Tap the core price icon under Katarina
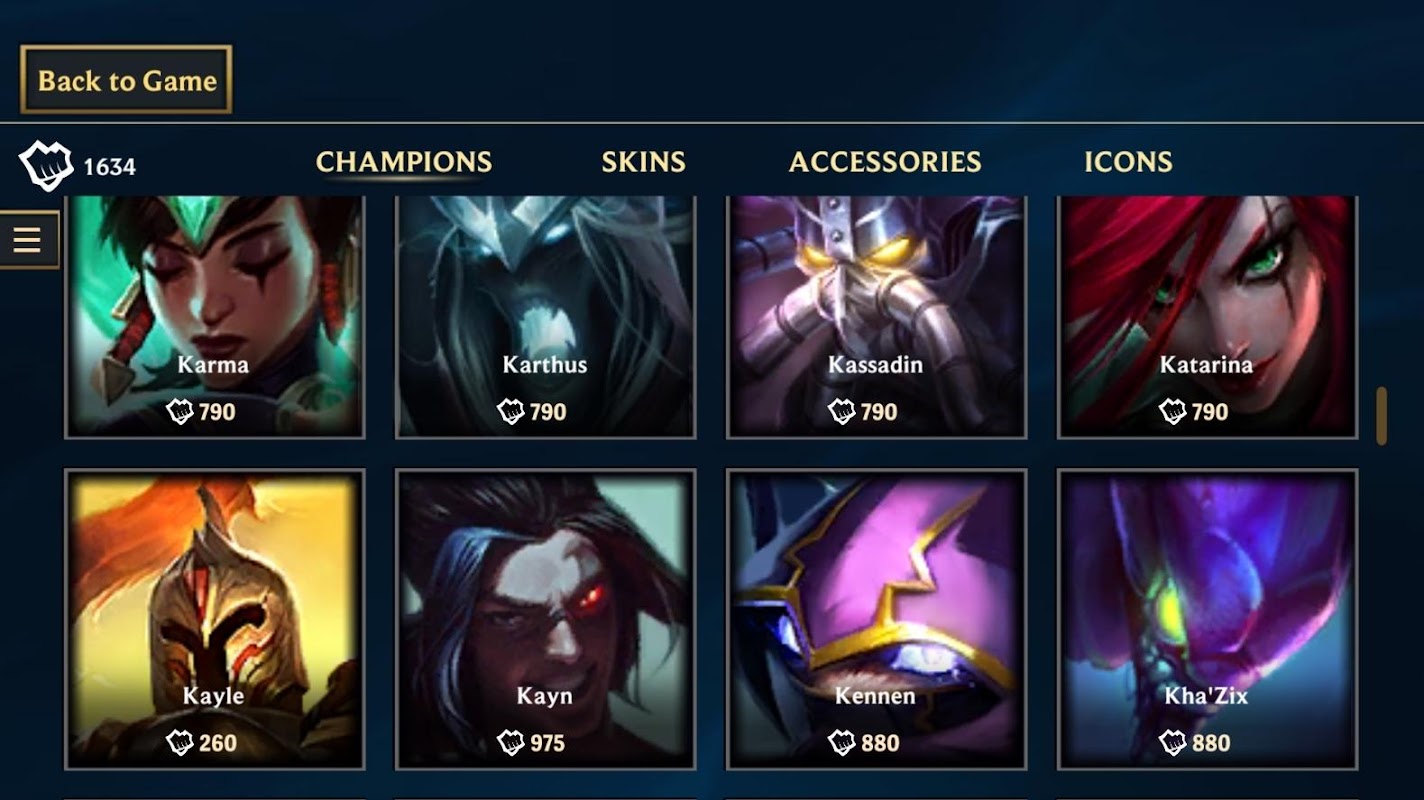This screenshot has width=1424, height=800. point(1172,411)
